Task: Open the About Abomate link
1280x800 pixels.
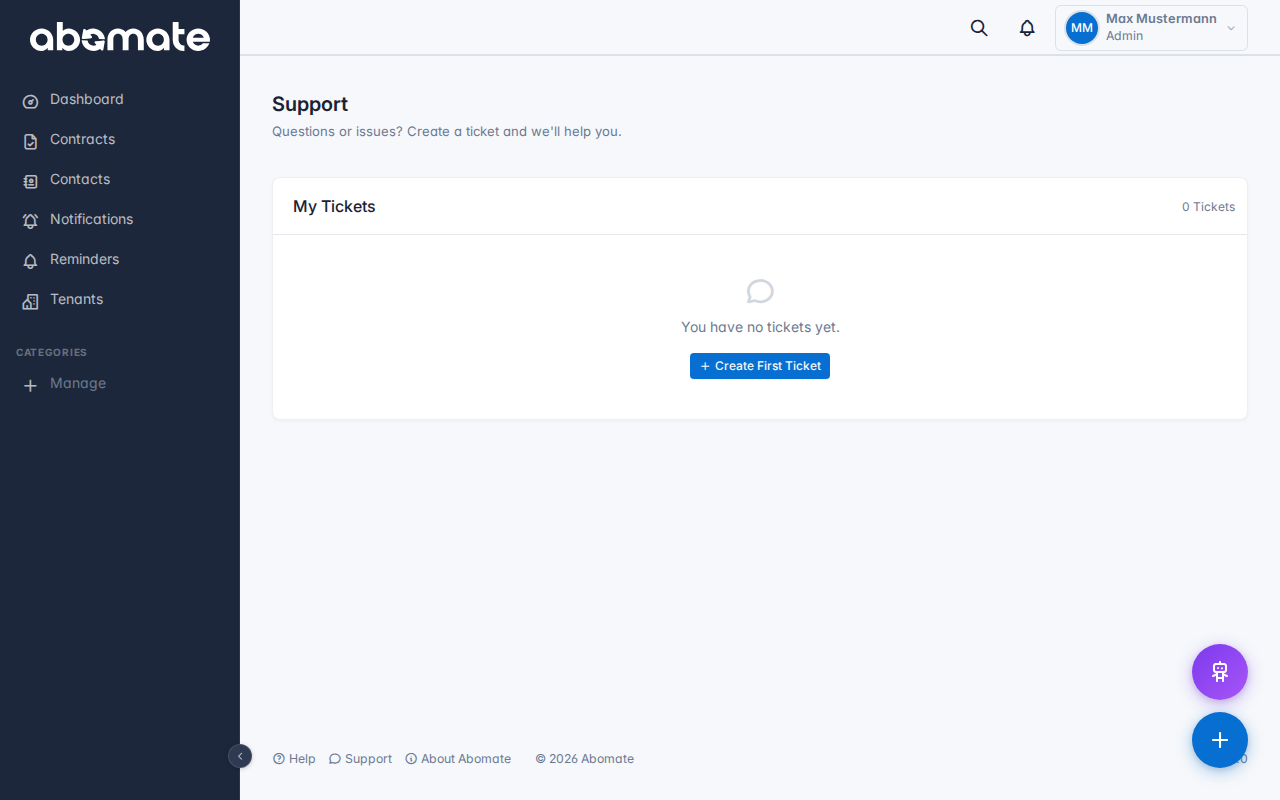Action: click(x=458, y=758)
